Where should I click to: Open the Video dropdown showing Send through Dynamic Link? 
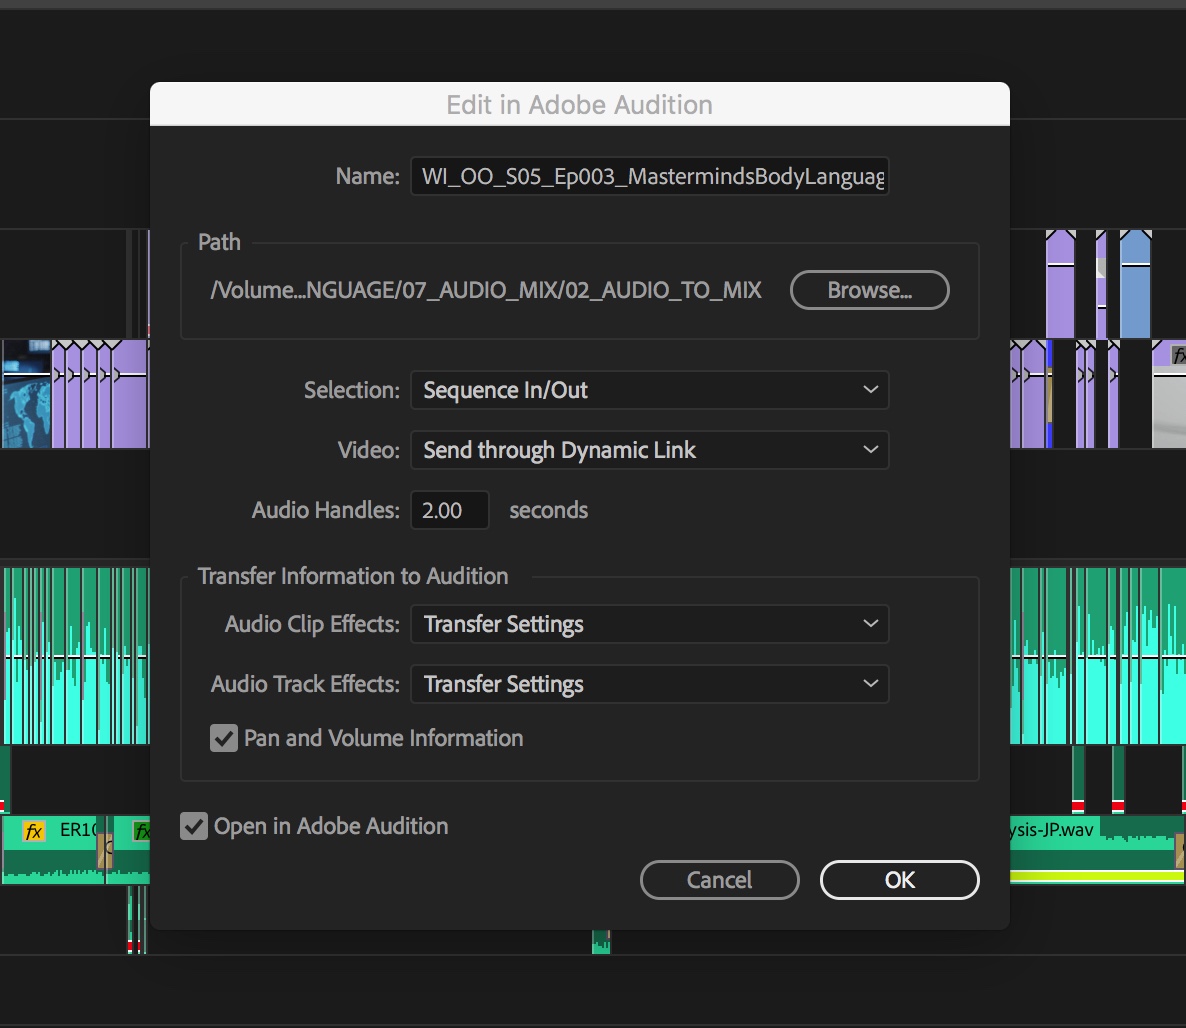tap(650, 450)
